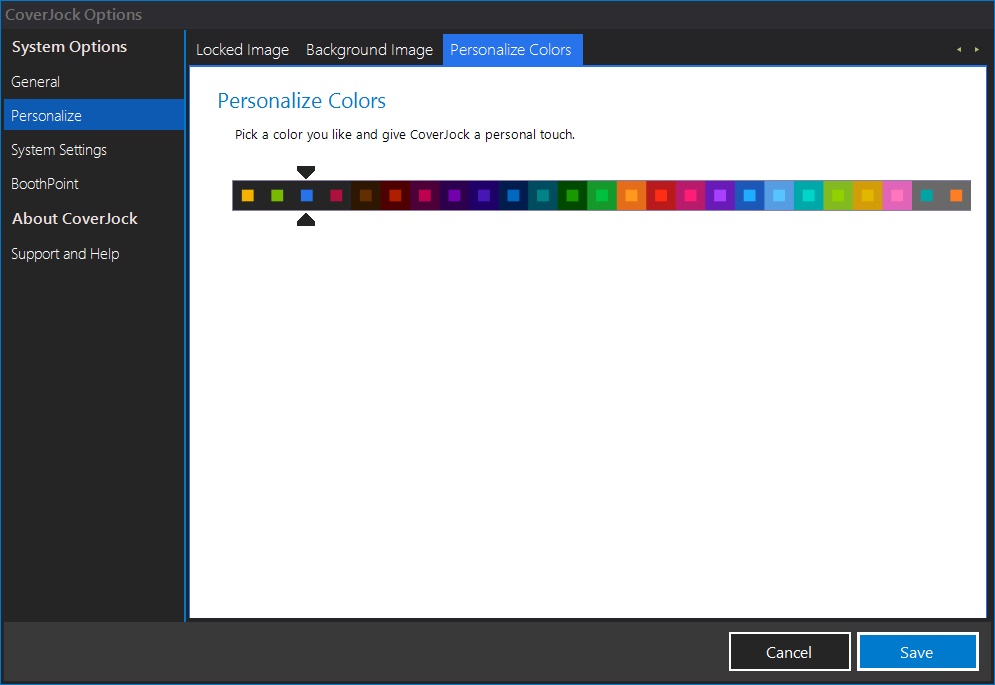Choose the blue swatch on dark navy

(513, 196)
